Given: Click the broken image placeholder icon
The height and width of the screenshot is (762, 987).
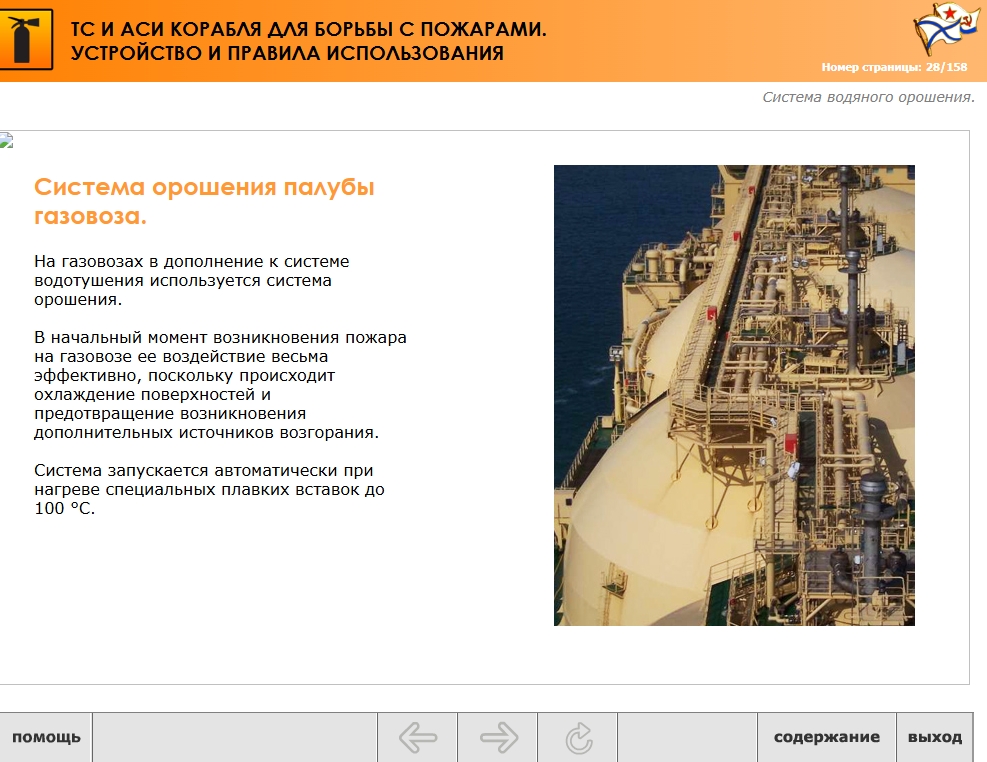Looking at the screenshot, I should [x=6, y=140].
